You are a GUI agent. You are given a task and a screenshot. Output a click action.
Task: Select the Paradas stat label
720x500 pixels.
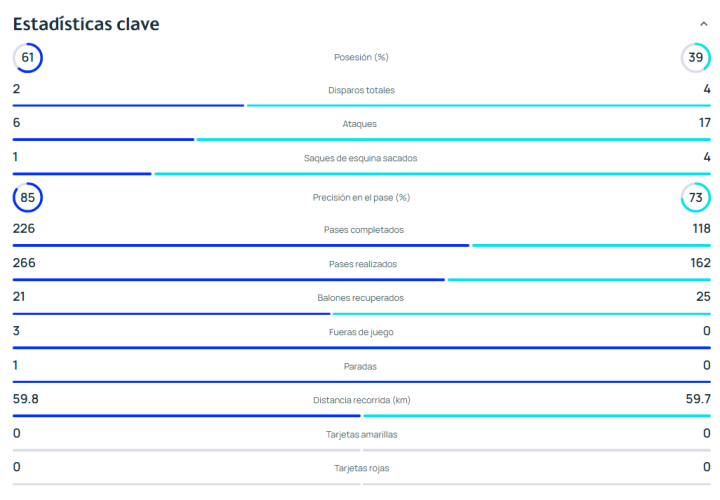tap(361, 366)
